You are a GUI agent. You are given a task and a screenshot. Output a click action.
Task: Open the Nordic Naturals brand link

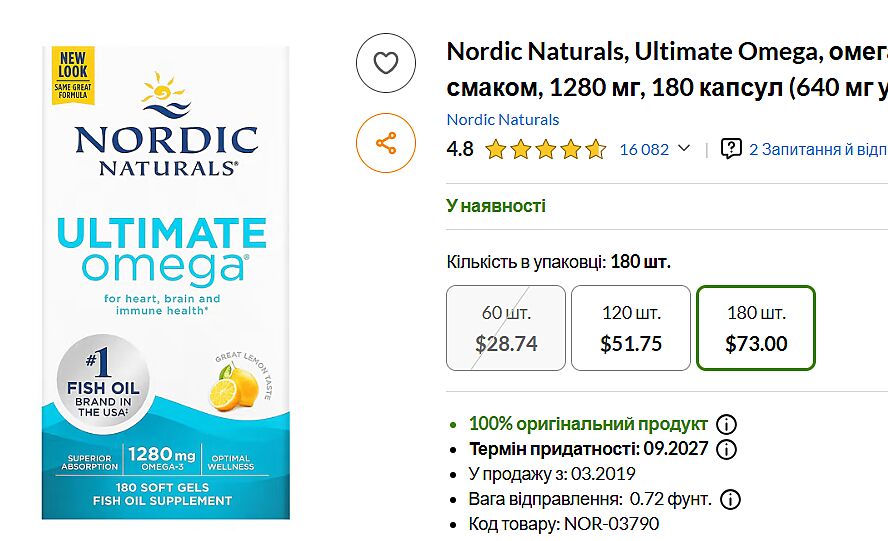point(503,120)
